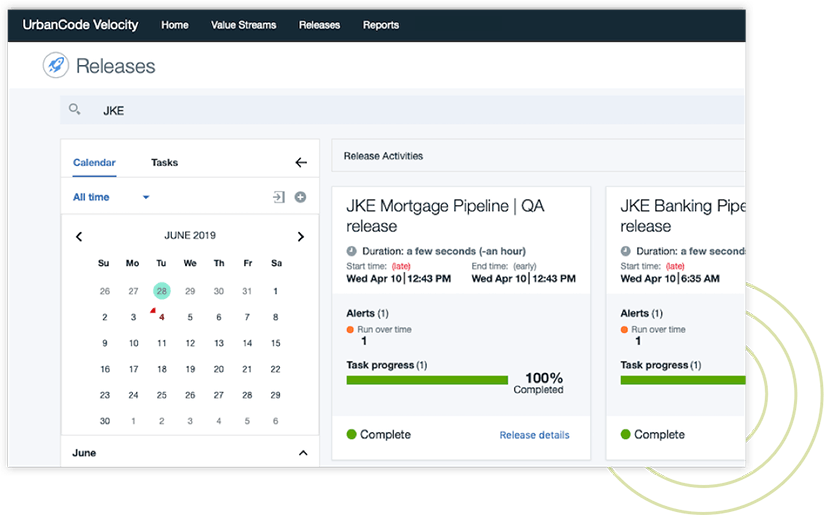Click the JKE search input field
This screenshot has width=824, height=515.
pyautogui.click(x=402, y=110)
